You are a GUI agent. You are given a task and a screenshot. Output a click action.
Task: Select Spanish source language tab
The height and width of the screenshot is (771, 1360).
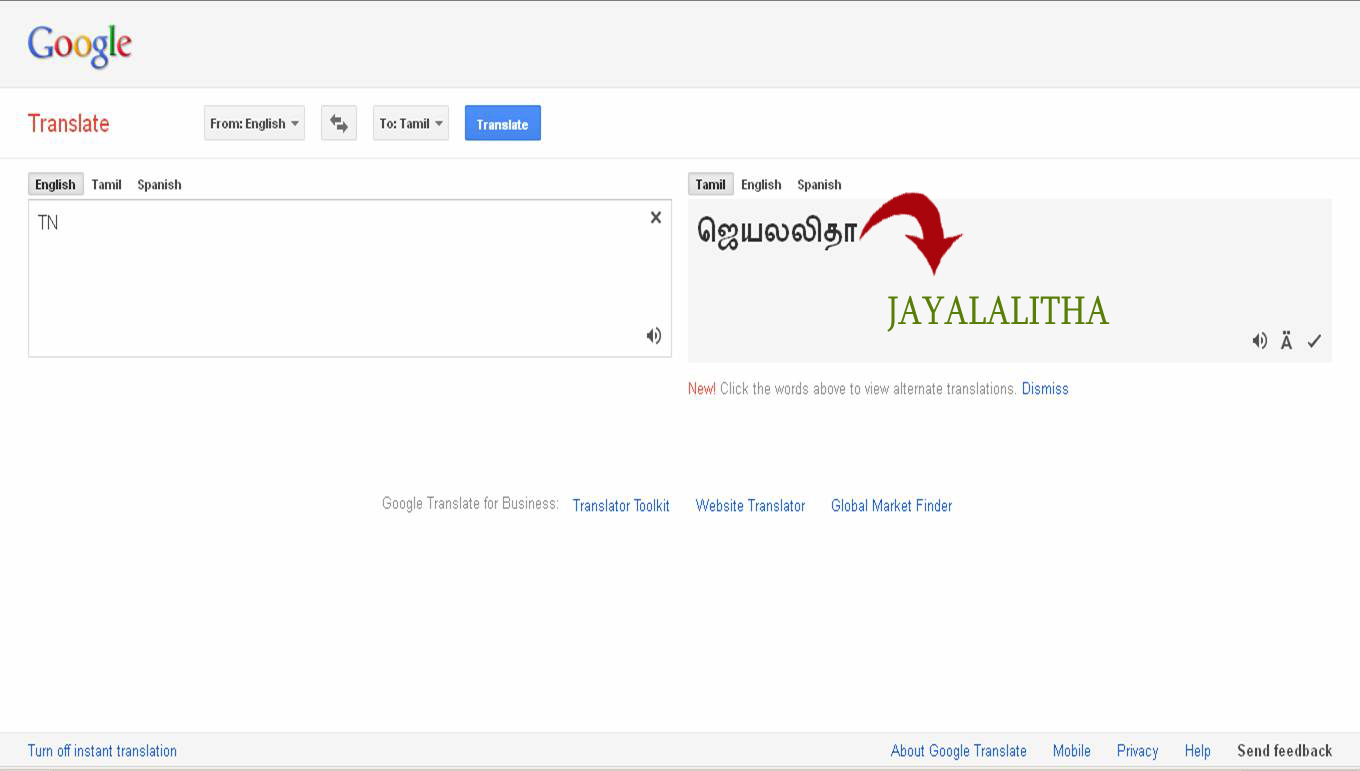click(159, 184)
